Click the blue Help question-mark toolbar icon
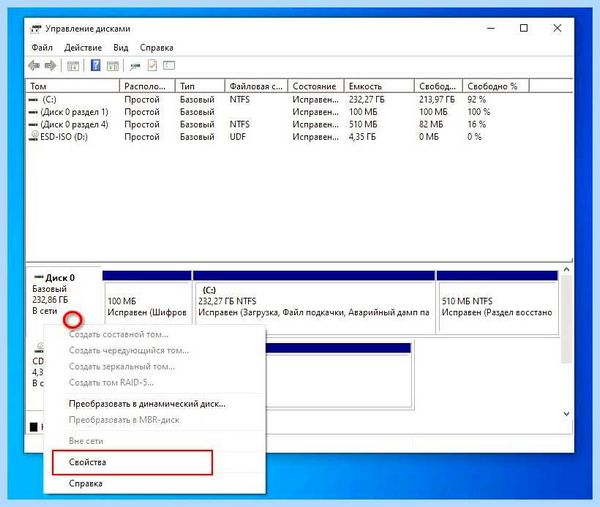Image resolution: width=600 pixels, height=507 pixels. [x=96, y=65]
